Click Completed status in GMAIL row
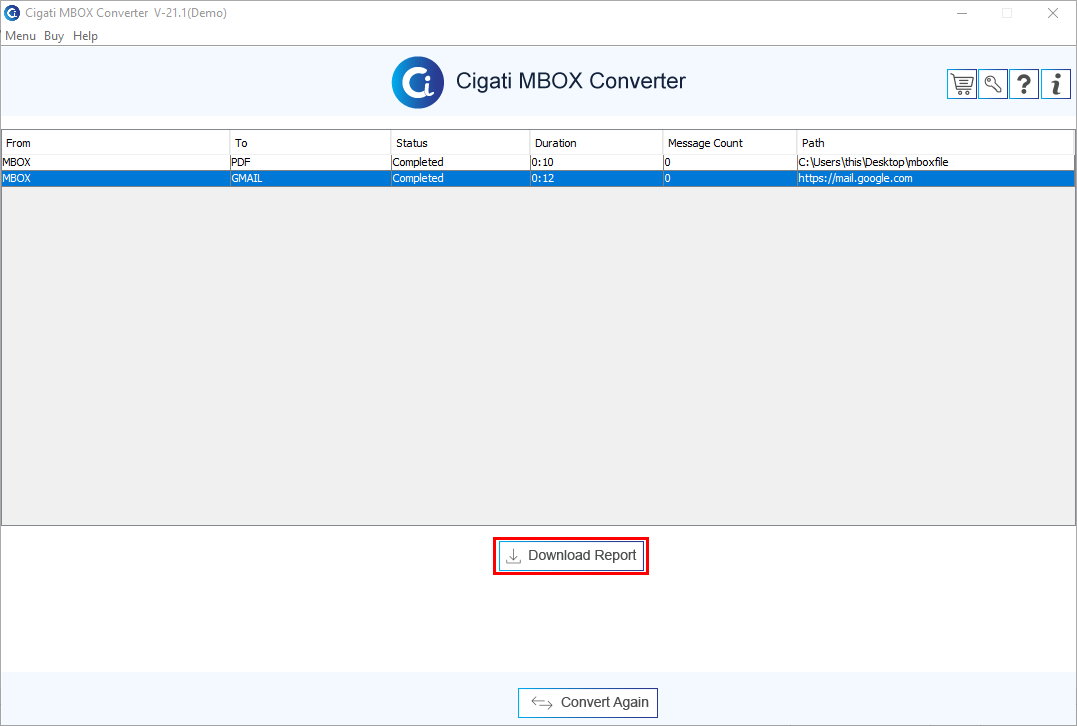This screenshot has width=1077, height=726. click(418, 178)
